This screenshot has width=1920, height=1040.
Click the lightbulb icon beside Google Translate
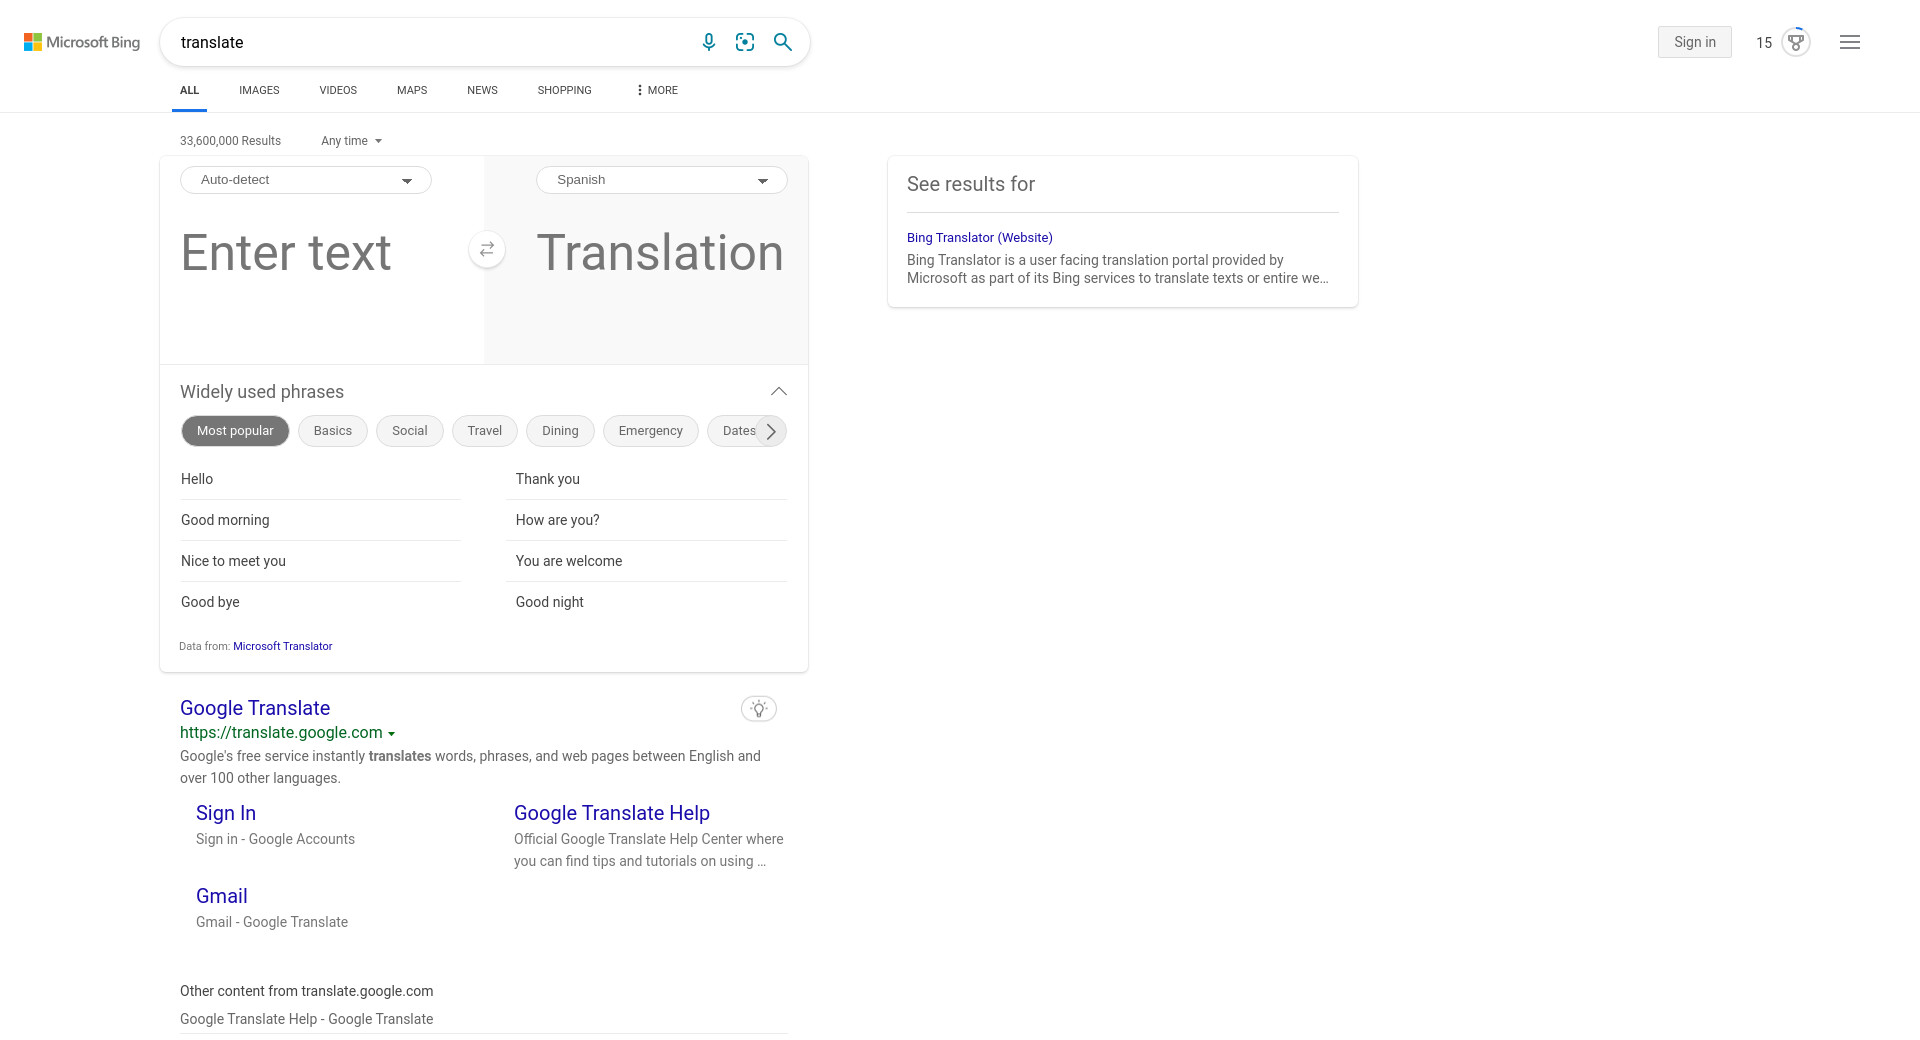[x=759, y=709]
